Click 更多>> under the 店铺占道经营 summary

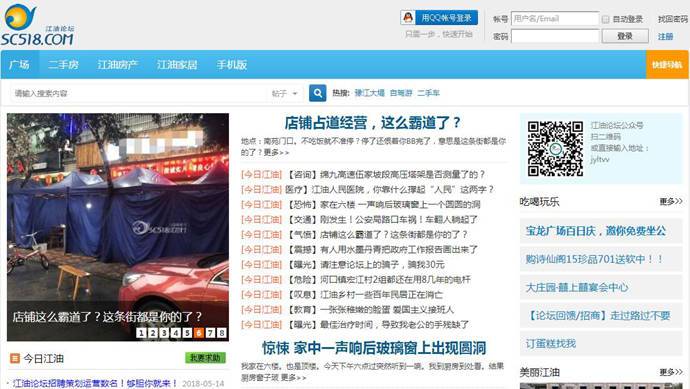(x=276, y=153)
